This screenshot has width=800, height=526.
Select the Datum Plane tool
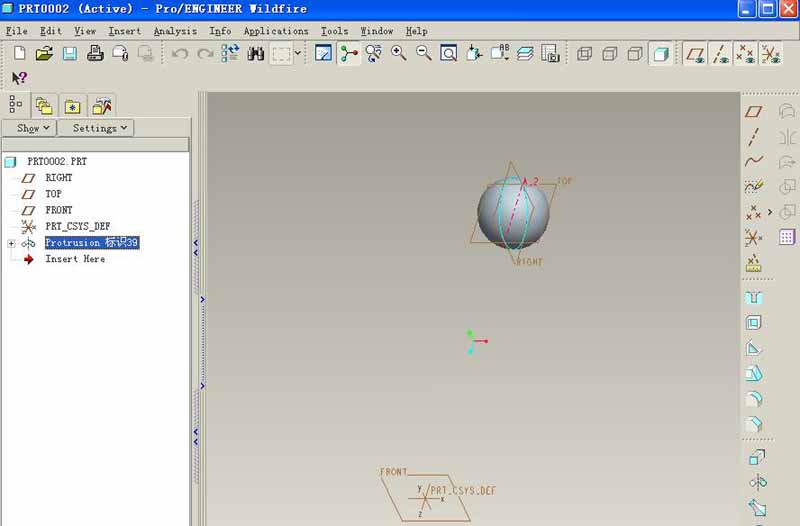(x=754, y=112)
